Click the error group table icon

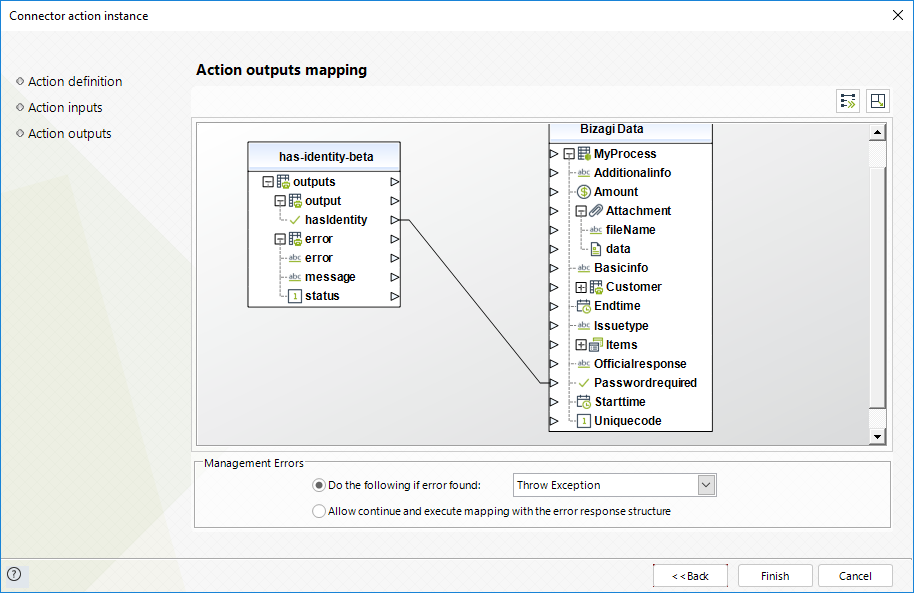coord(296,238)
